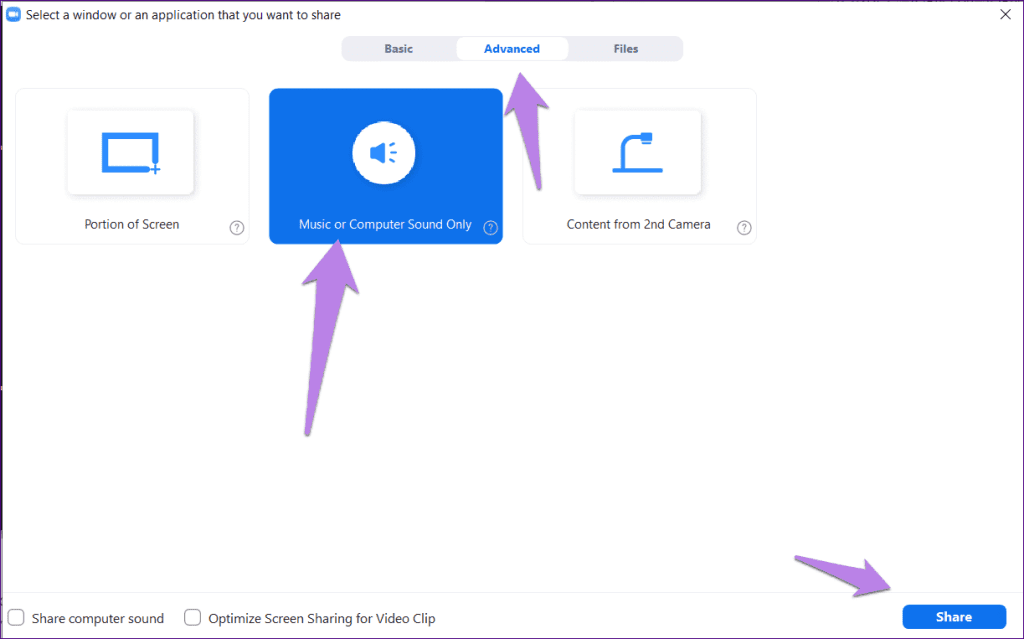Open help for Content from 2nd Camera

click(x=744, y=227)
